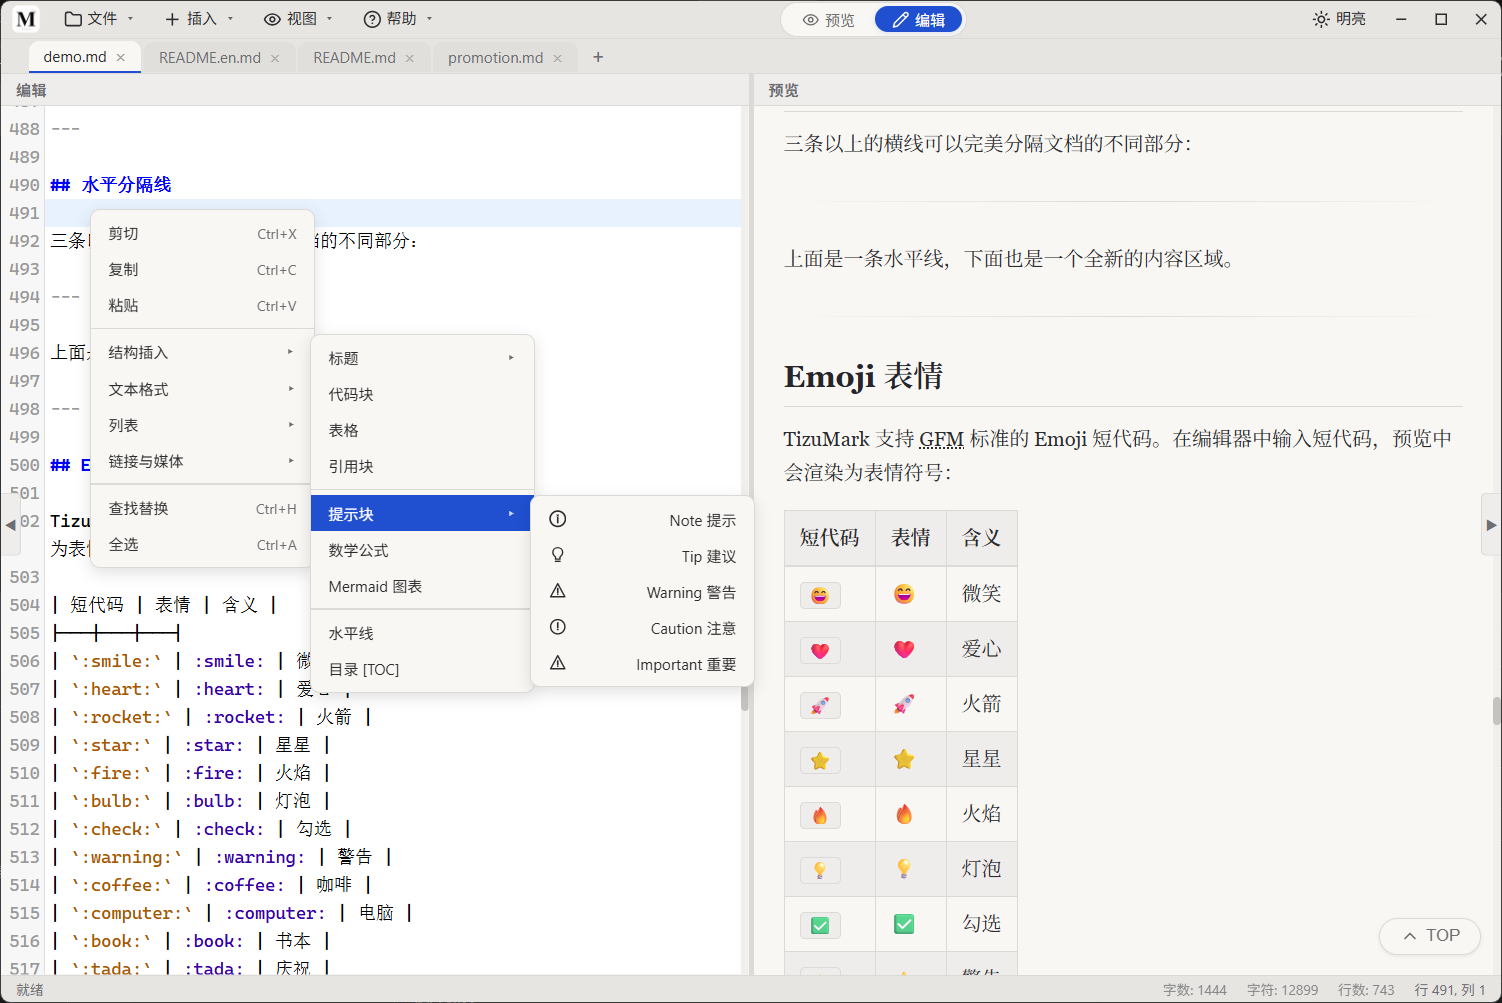Click the 火箭 cell in preview table
The width and height of the screenshot is (1502, 1003).
(x=981, y=704)
